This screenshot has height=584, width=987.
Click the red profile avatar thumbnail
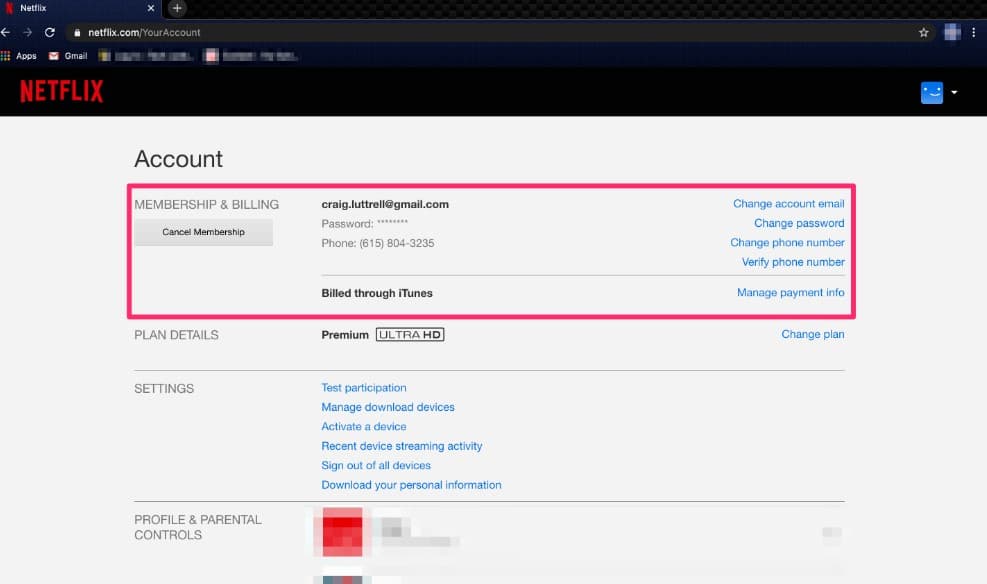342,532
